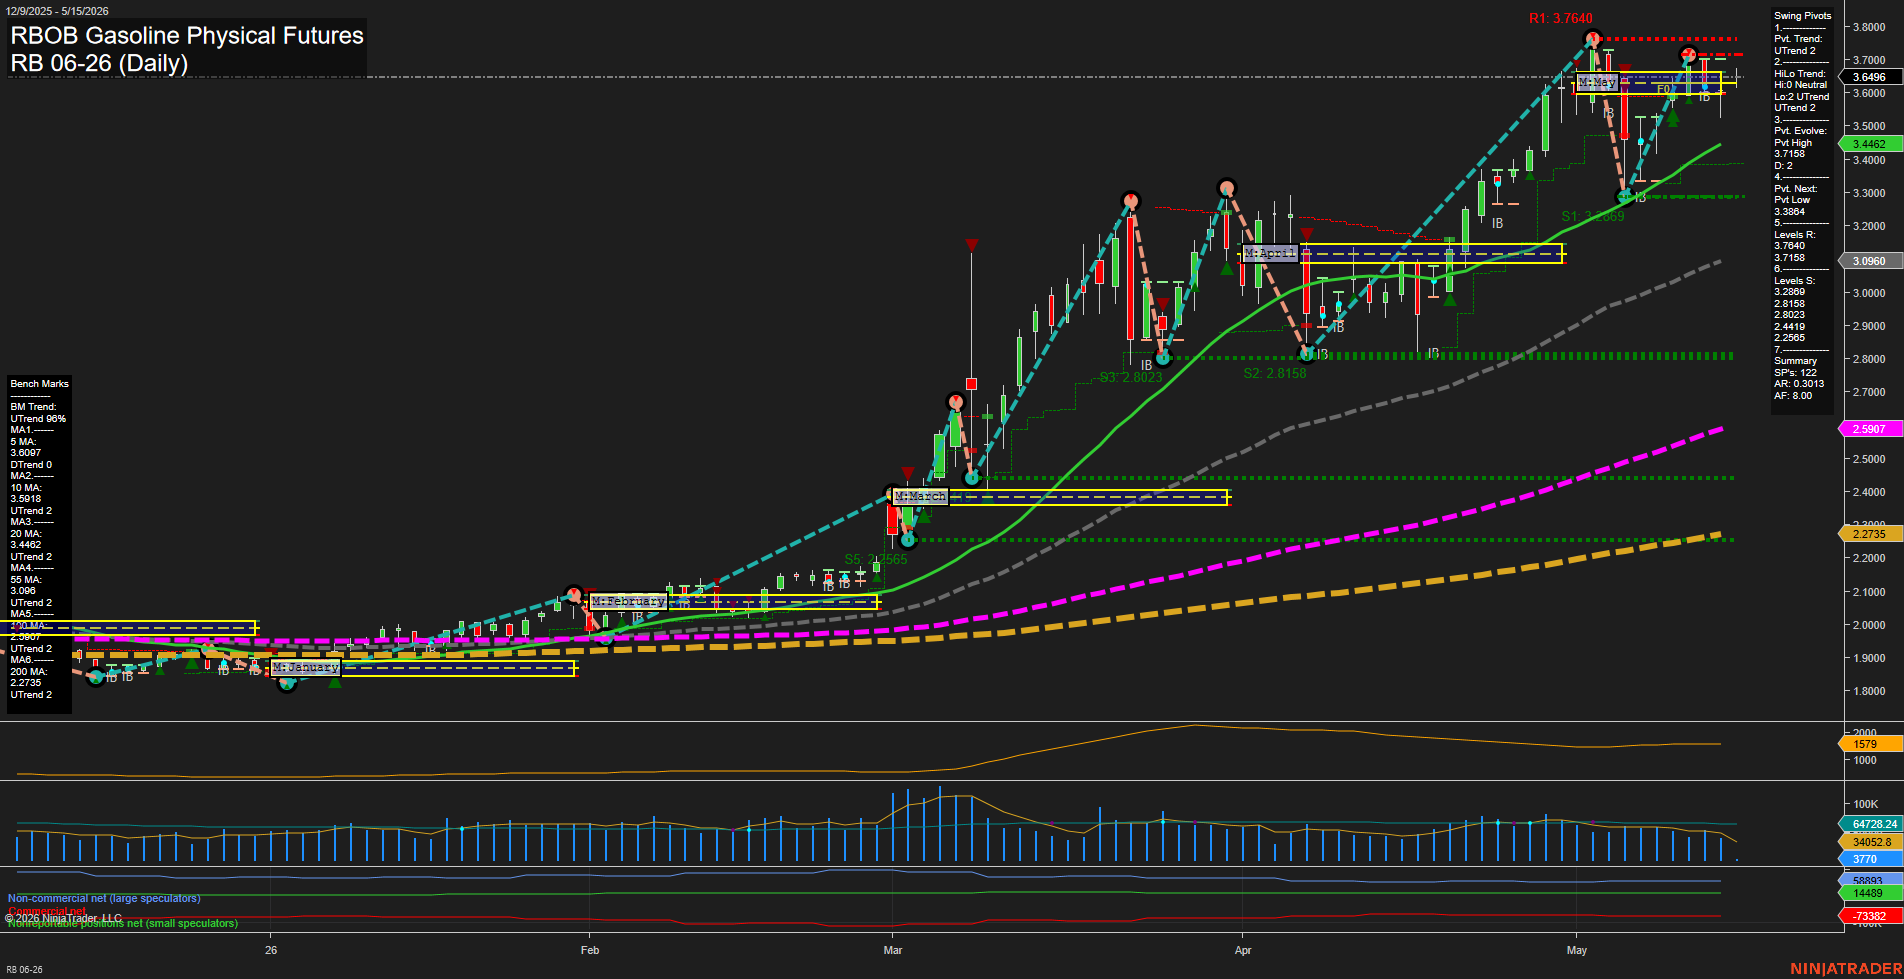Click the green 14489 COT value tag
The image size is (1904, 979).
coord(1868,893)
